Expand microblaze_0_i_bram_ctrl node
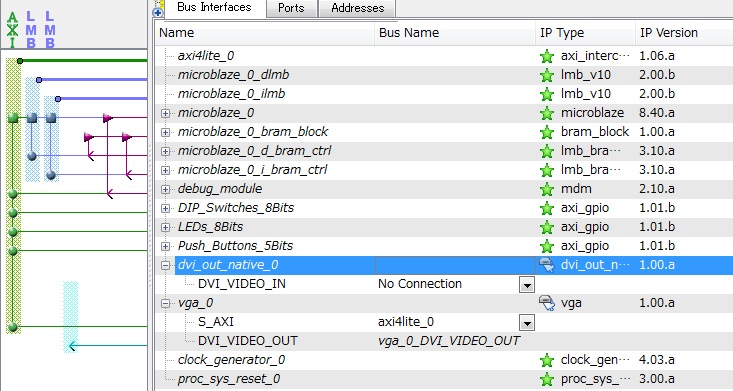 click(165, 170)
